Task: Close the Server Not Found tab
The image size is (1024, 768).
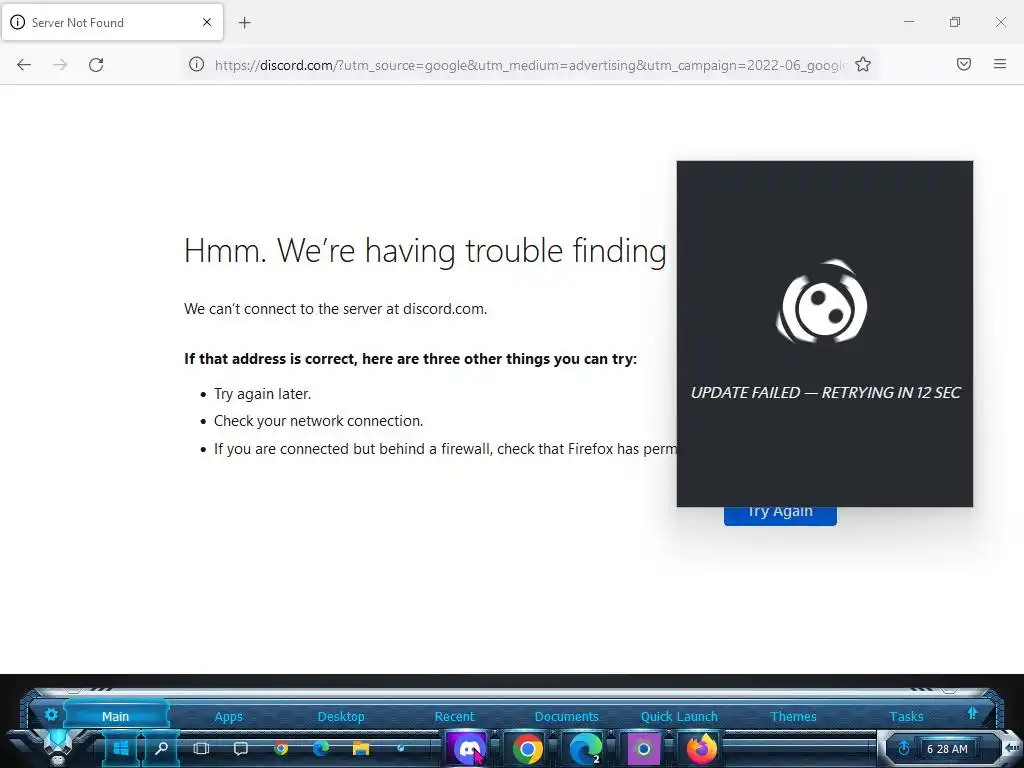Action: pos(207,22)
